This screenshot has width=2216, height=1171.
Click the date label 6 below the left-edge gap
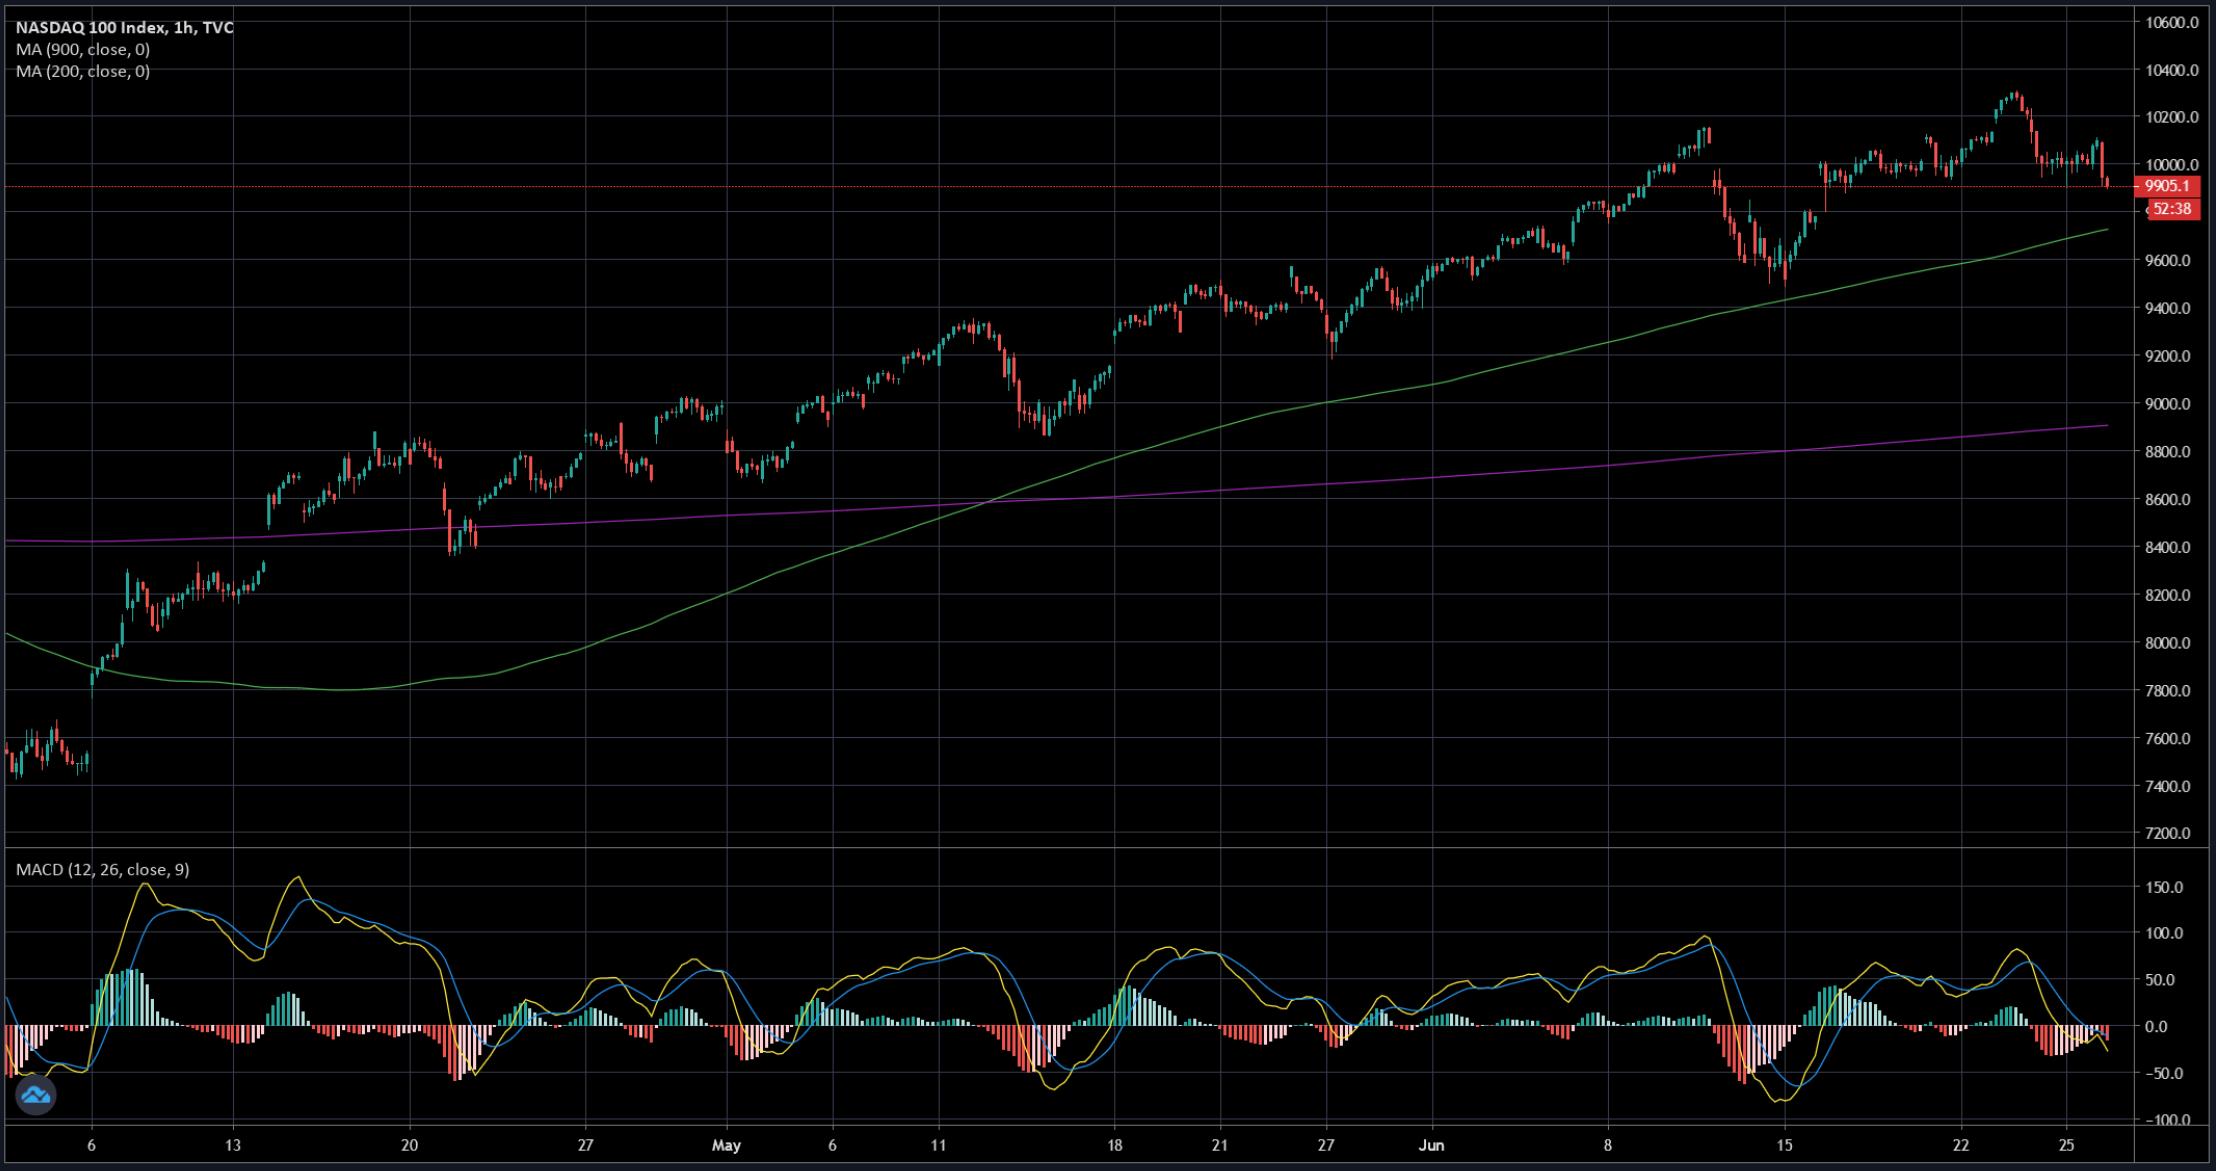pos(91,1145)
